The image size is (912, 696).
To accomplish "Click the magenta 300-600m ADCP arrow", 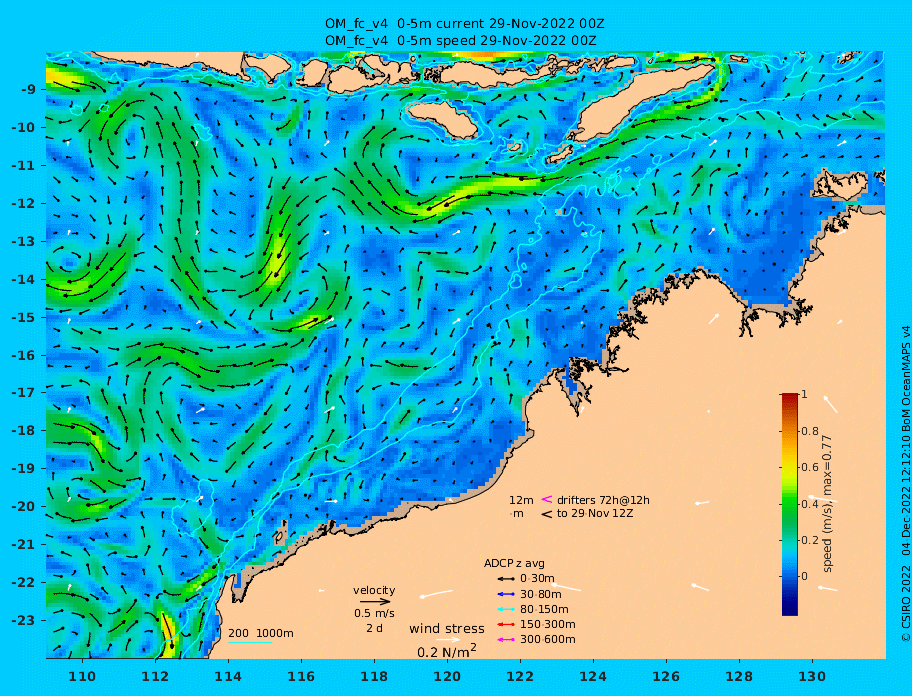I will pos(506,640).
